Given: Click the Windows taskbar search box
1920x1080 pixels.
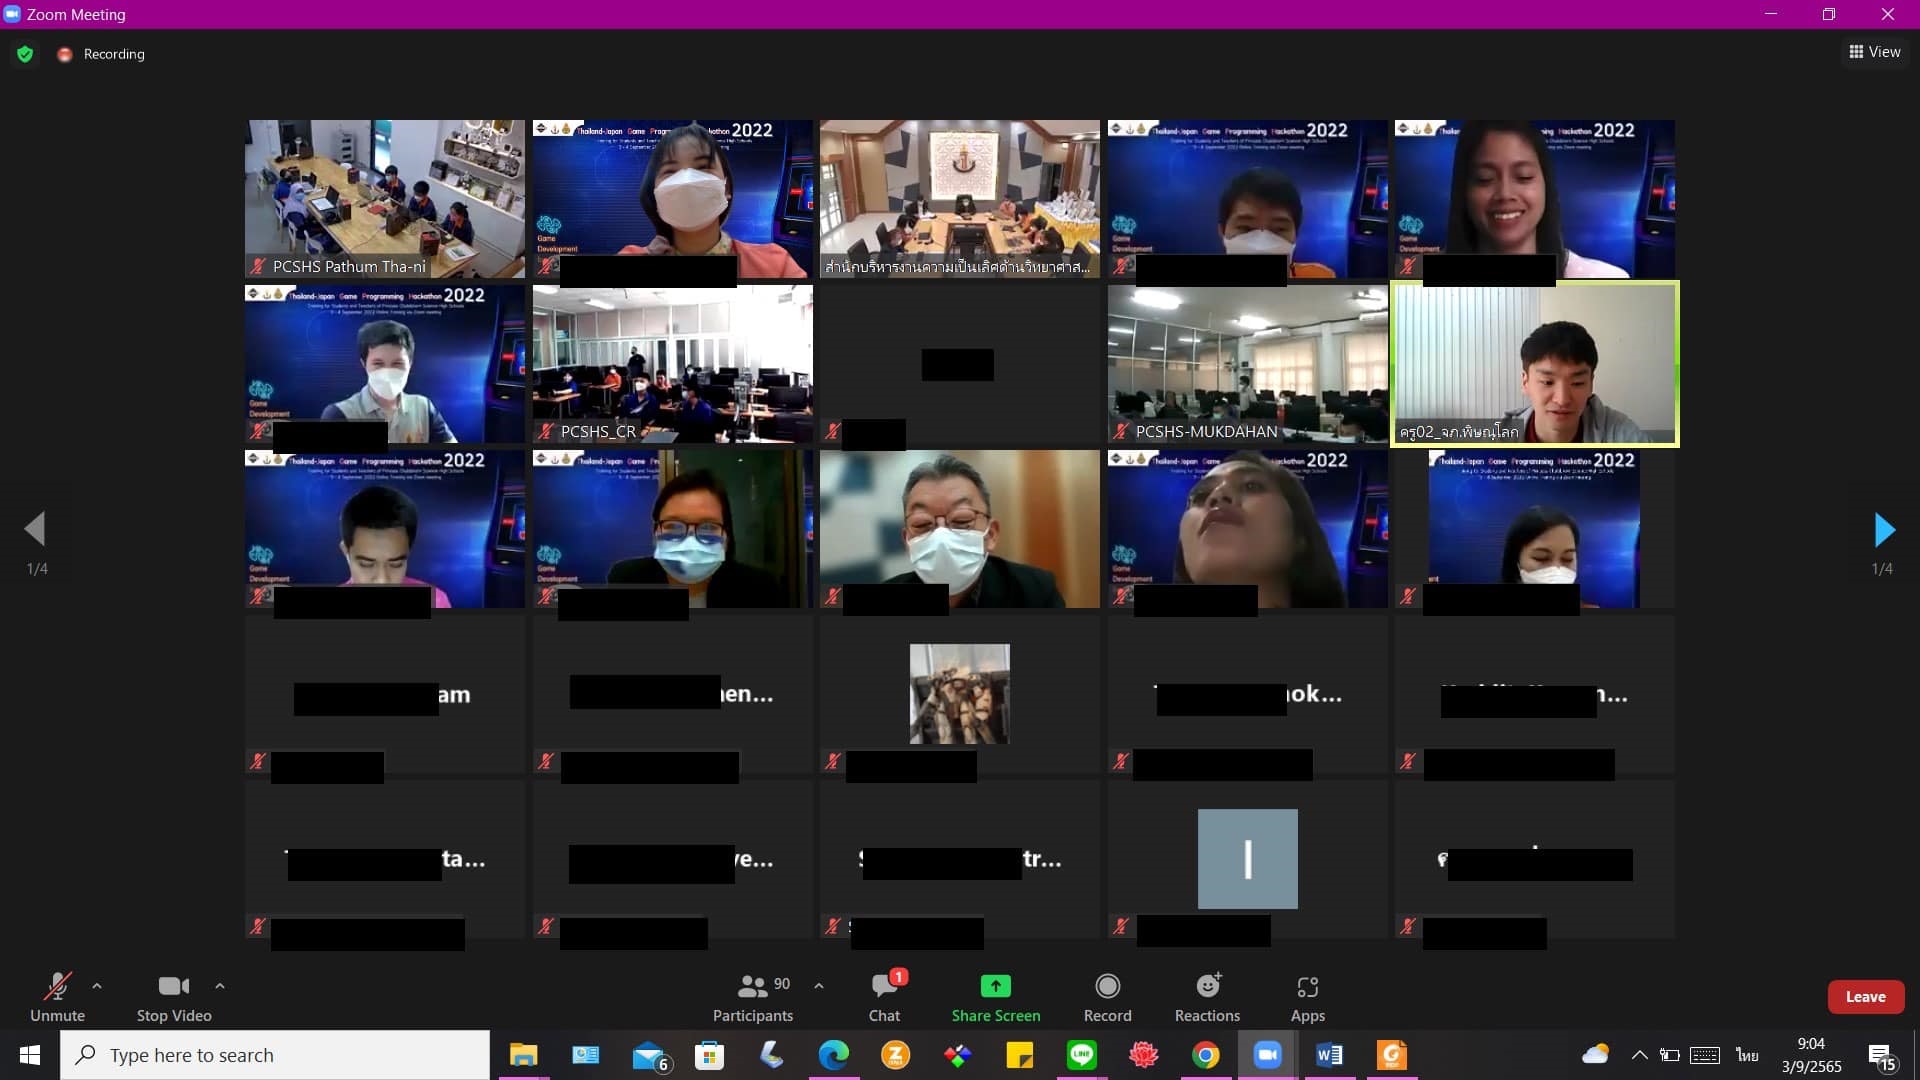Looking at the screenshot, I should [275, 1055].
